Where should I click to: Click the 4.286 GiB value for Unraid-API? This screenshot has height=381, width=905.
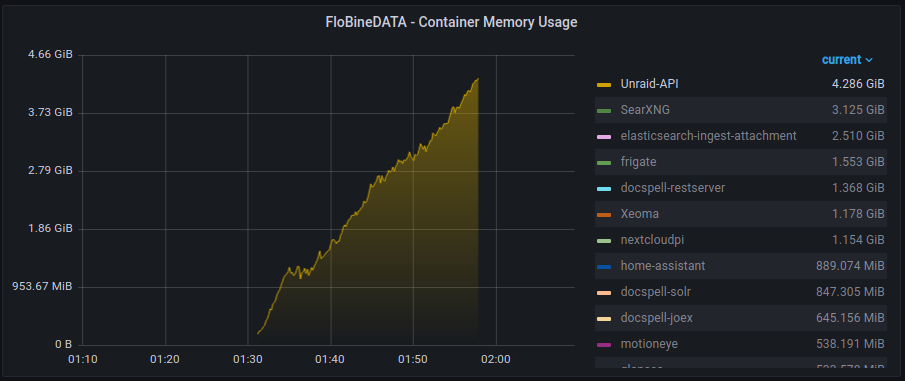pyautogui.click(x=858, y=84)
